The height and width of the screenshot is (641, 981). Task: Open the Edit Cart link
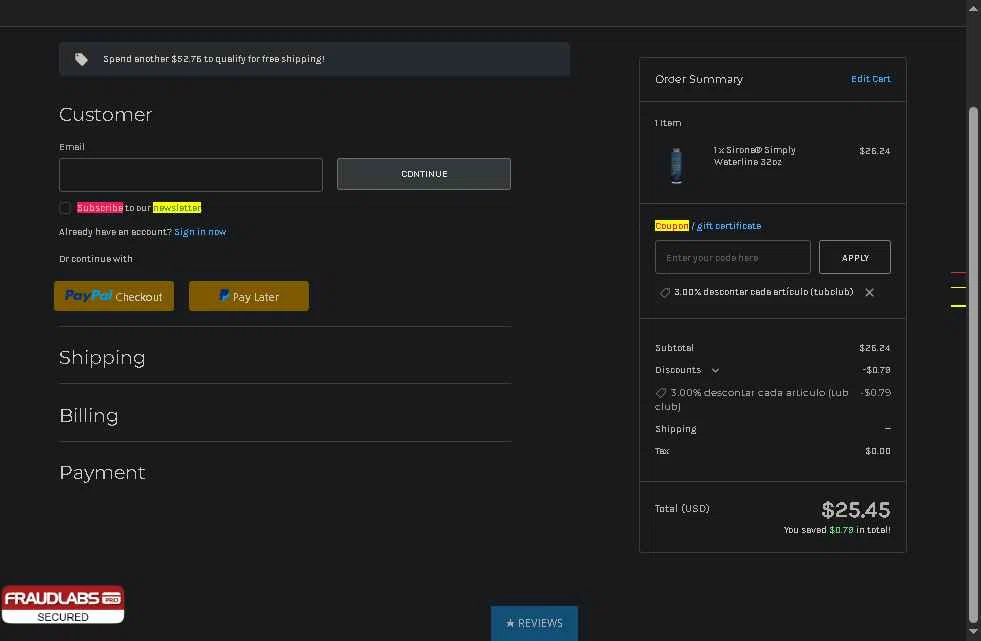pyautogui.click(x=870, y=79)
